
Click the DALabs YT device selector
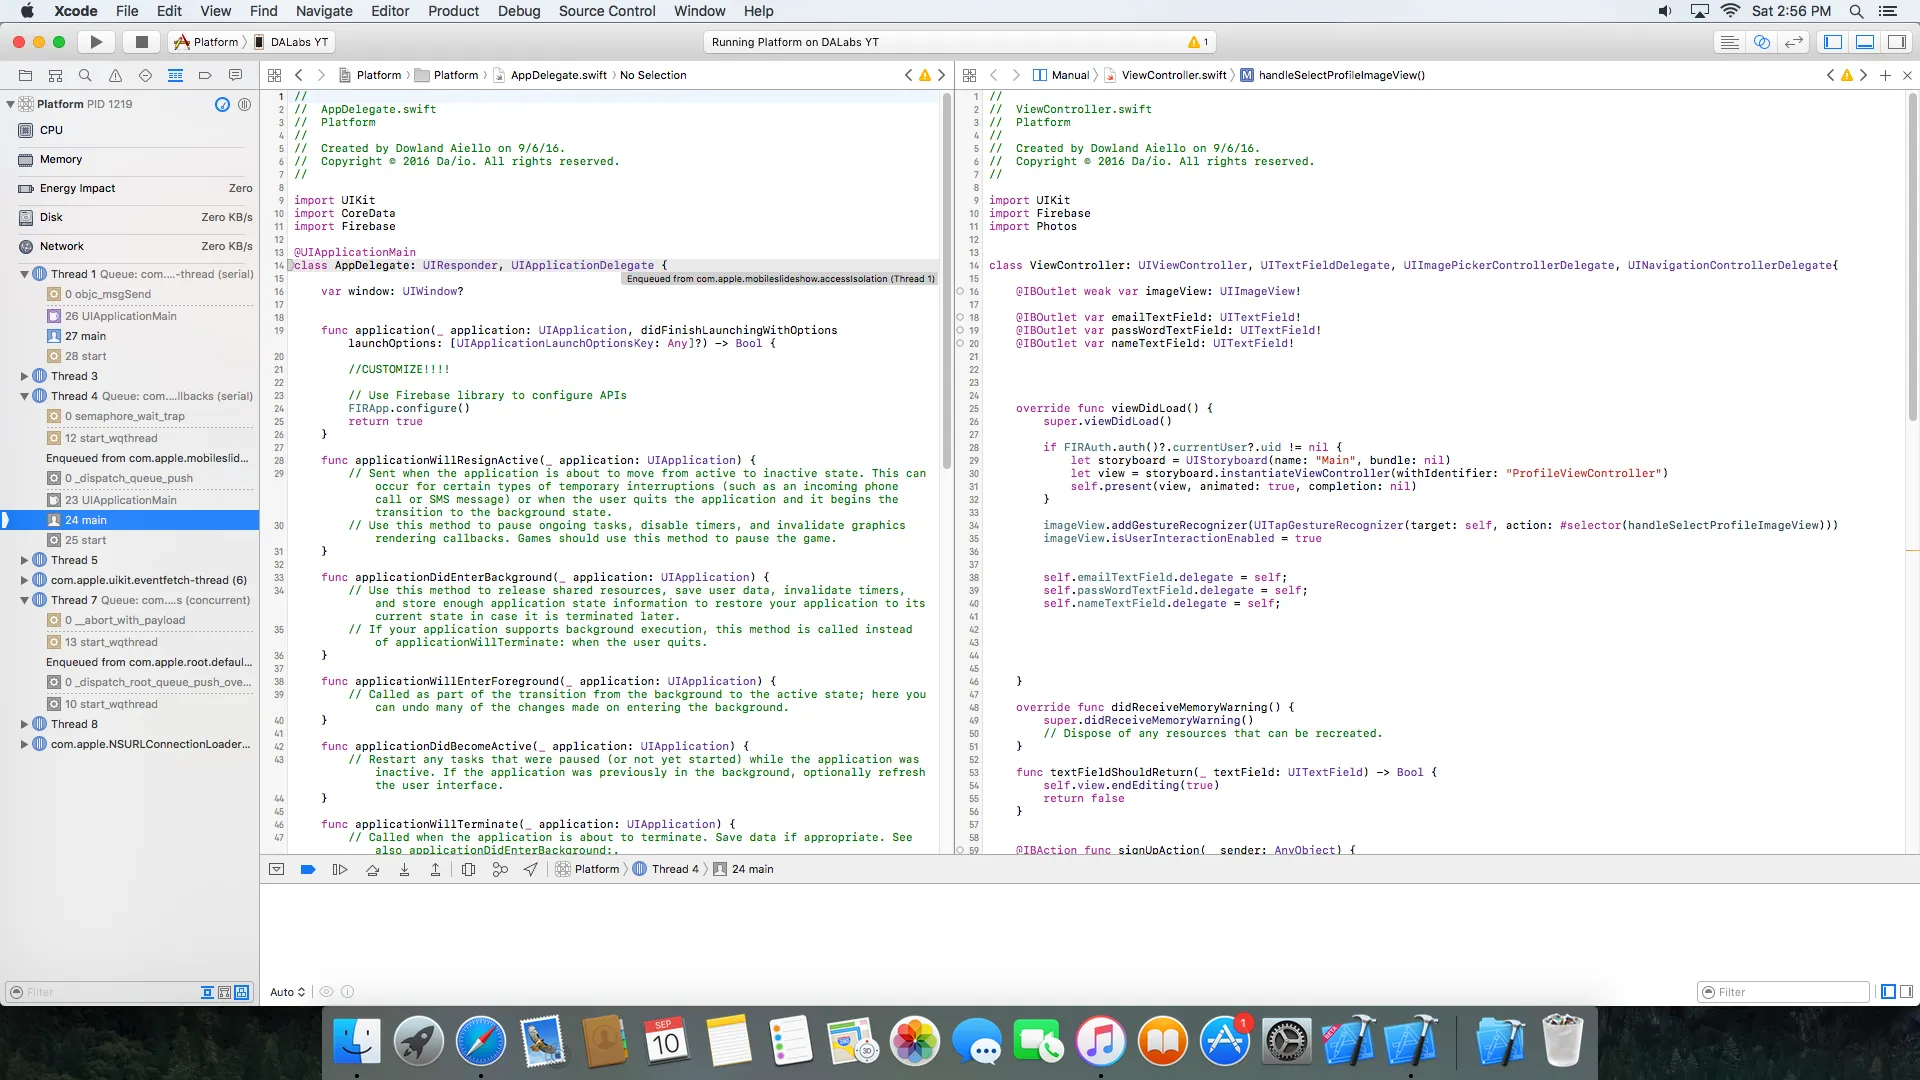point(298,42)
